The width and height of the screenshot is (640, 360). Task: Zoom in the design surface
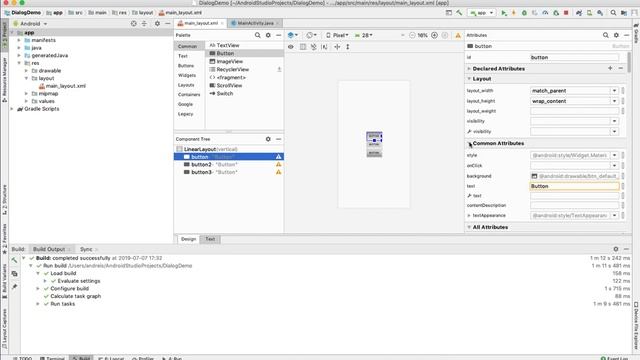click(434, 36)
